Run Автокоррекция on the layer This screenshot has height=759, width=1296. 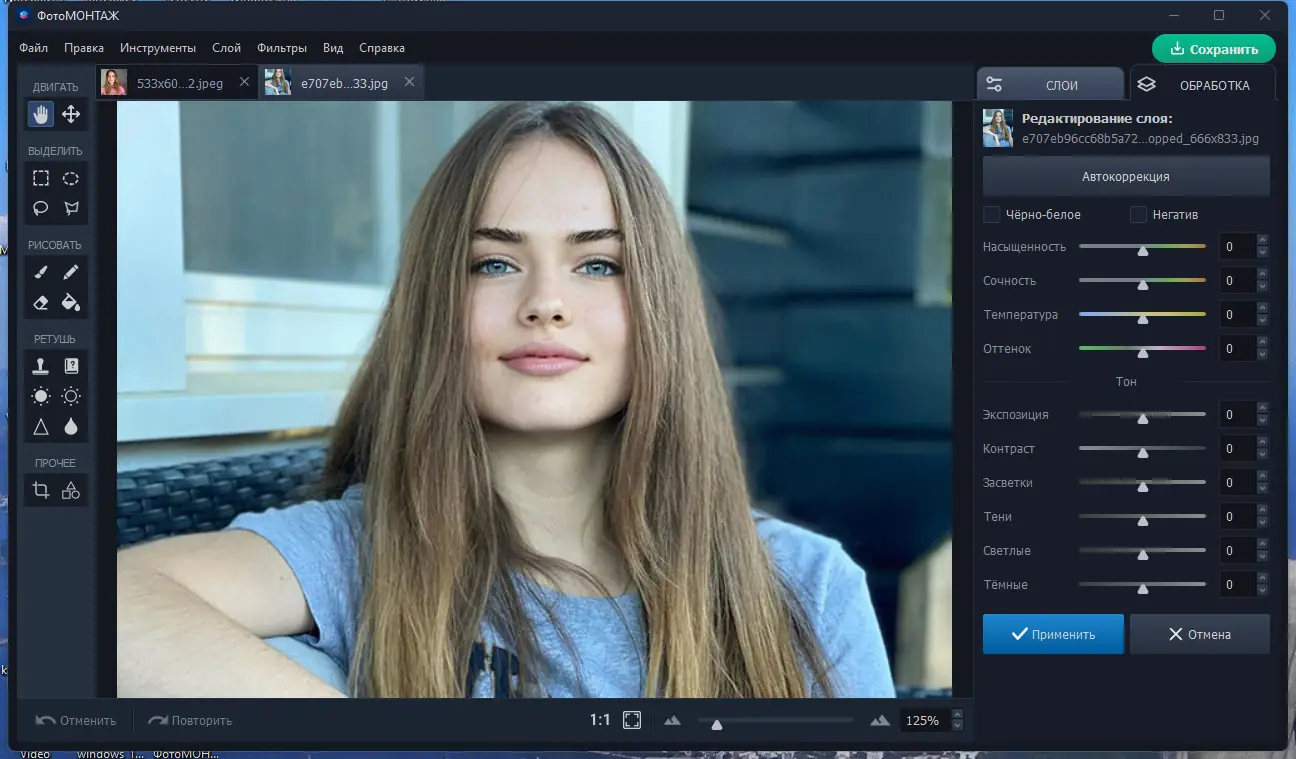(x=1126, y=176)
